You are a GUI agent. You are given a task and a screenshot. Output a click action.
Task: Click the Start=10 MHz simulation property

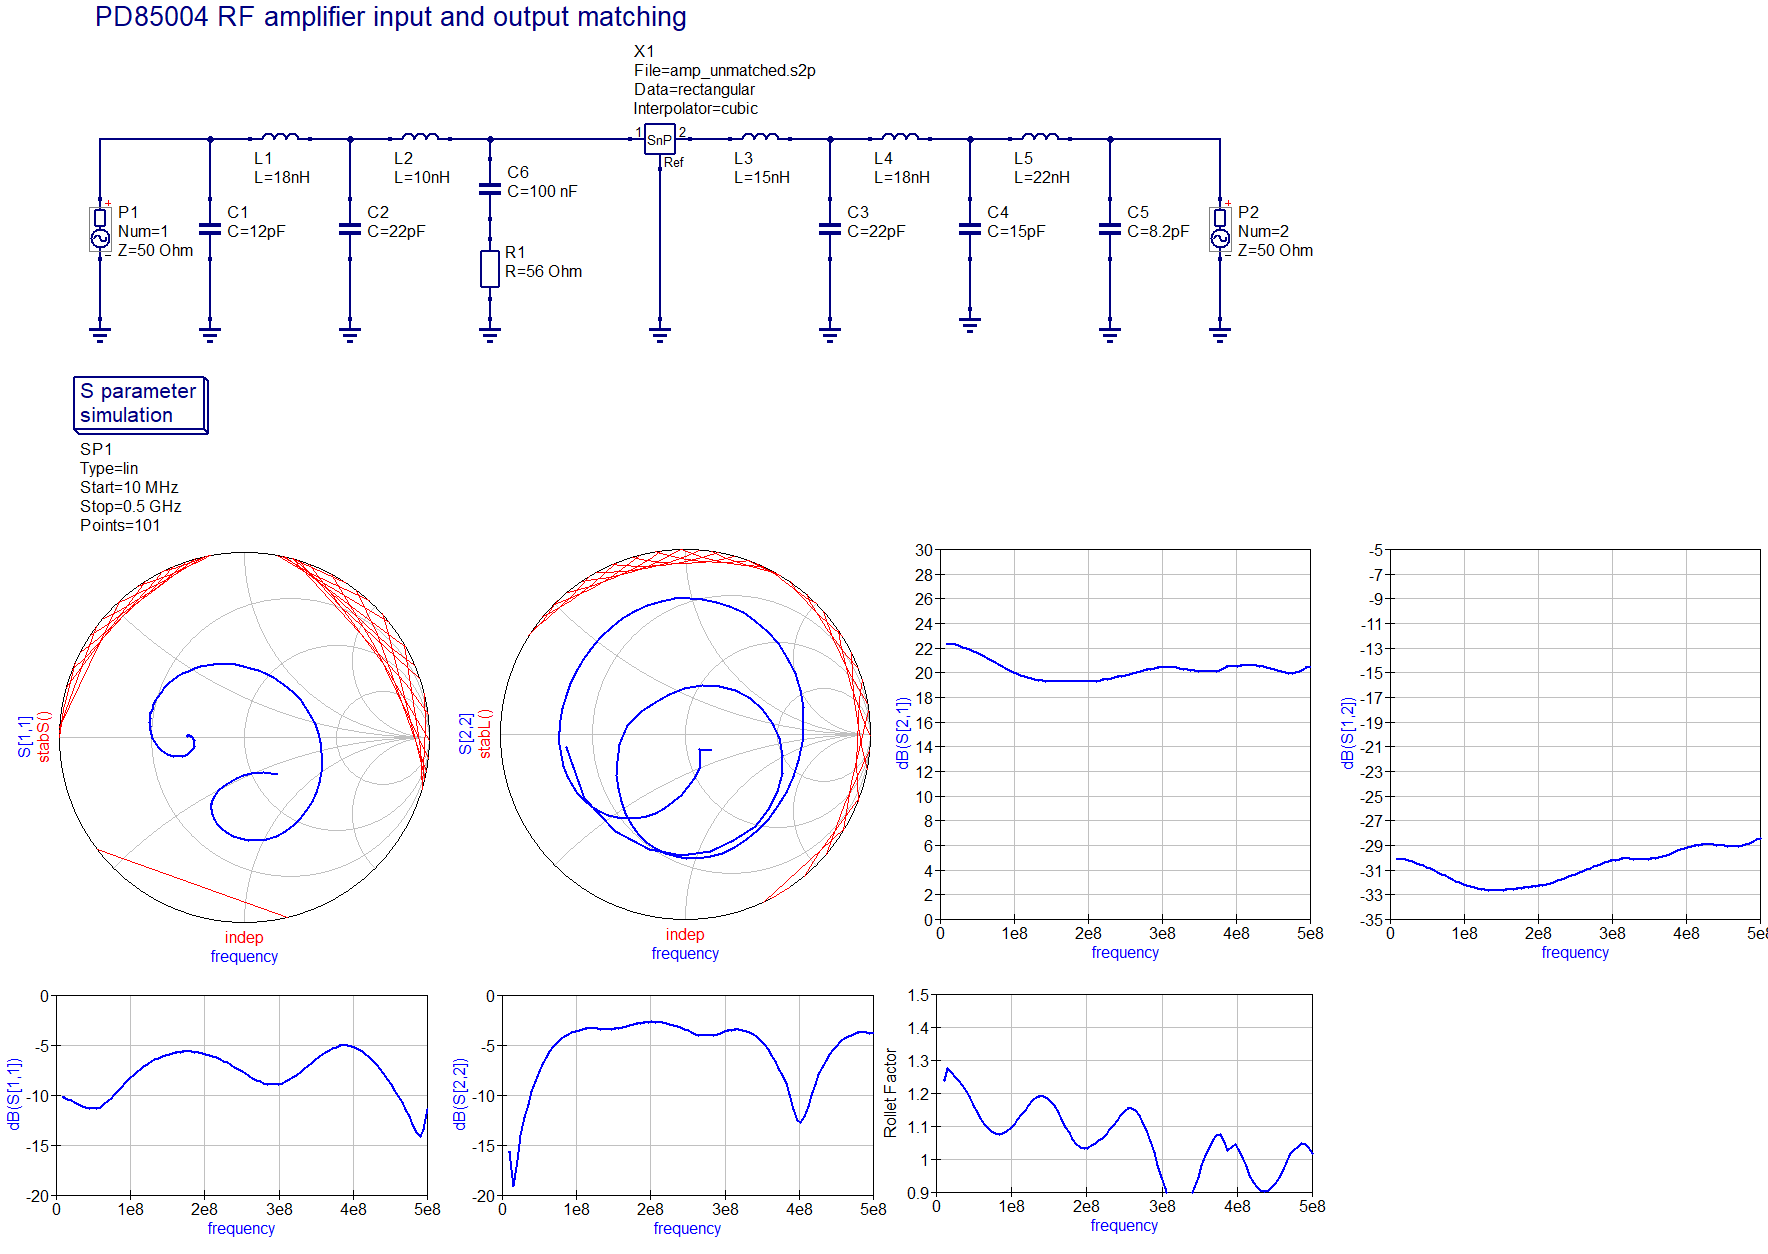click(x=129, y=487)
